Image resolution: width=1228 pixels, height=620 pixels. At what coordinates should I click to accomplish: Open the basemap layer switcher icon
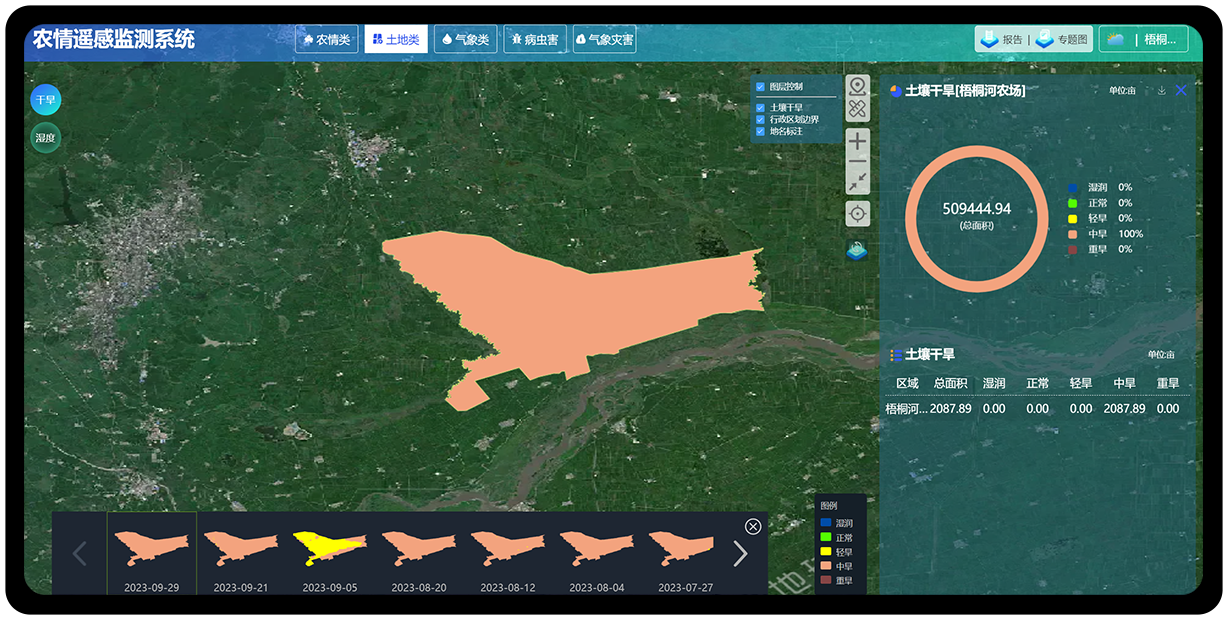857,250
